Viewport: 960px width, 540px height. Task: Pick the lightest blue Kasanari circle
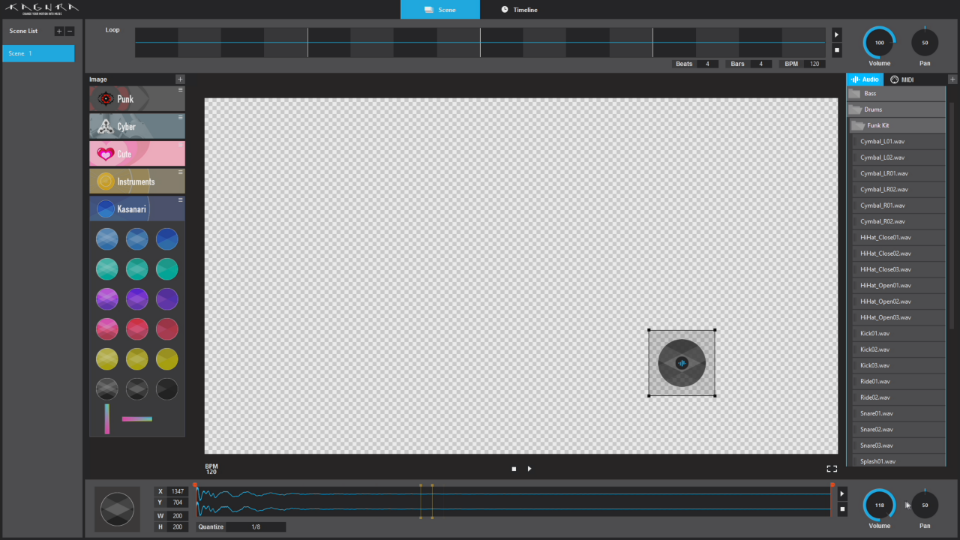tap(107, 239)
